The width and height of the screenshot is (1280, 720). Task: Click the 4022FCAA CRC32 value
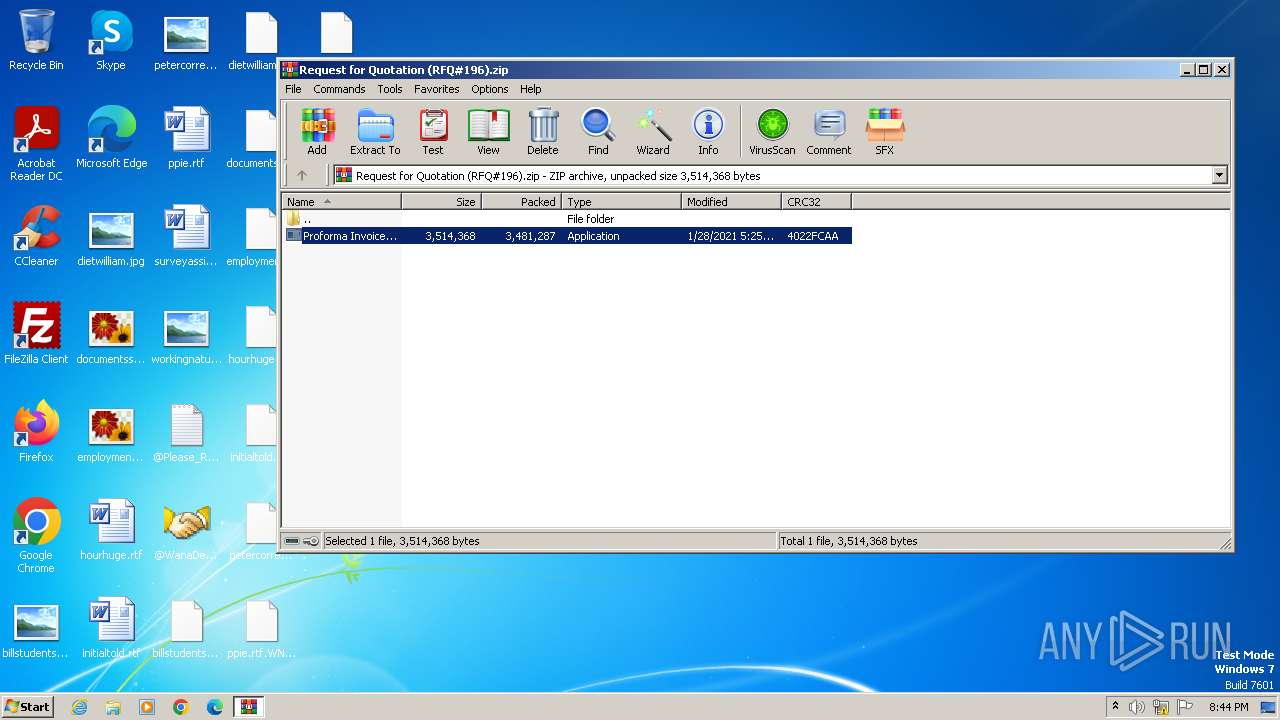click(x=813, y=236)
